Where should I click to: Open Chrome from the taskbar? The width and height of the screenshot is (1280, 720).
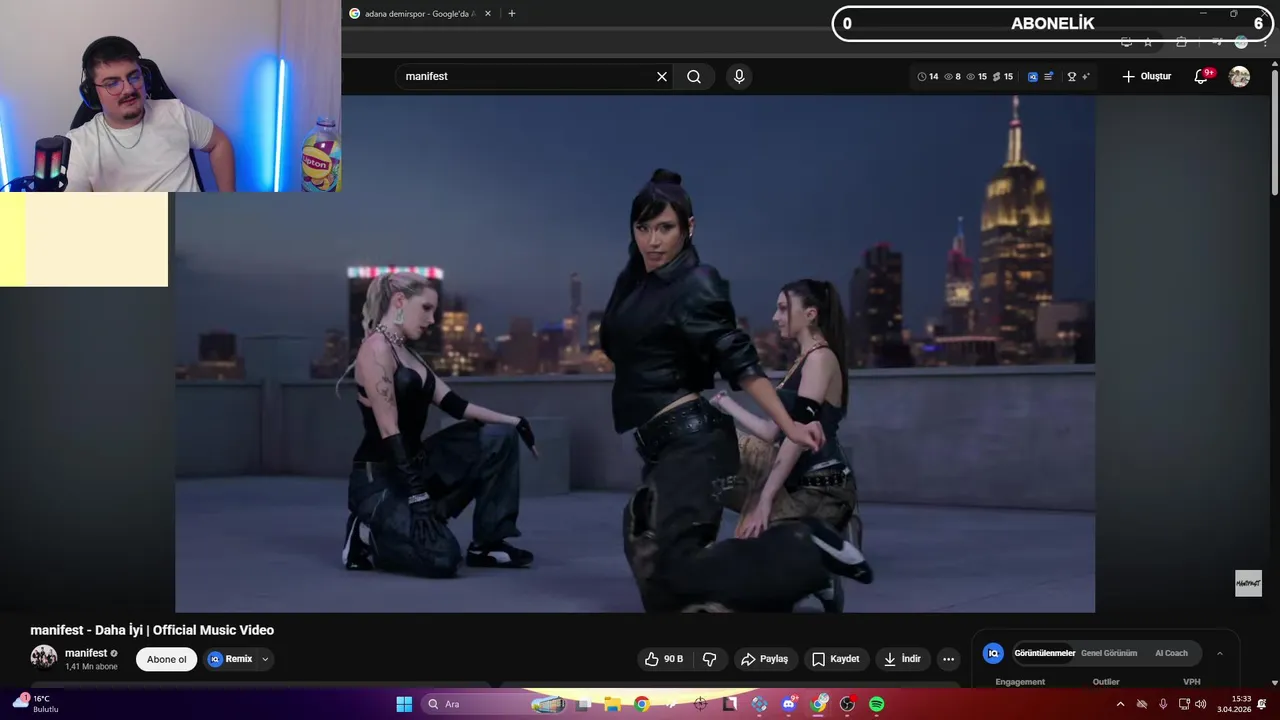point(642,704)
